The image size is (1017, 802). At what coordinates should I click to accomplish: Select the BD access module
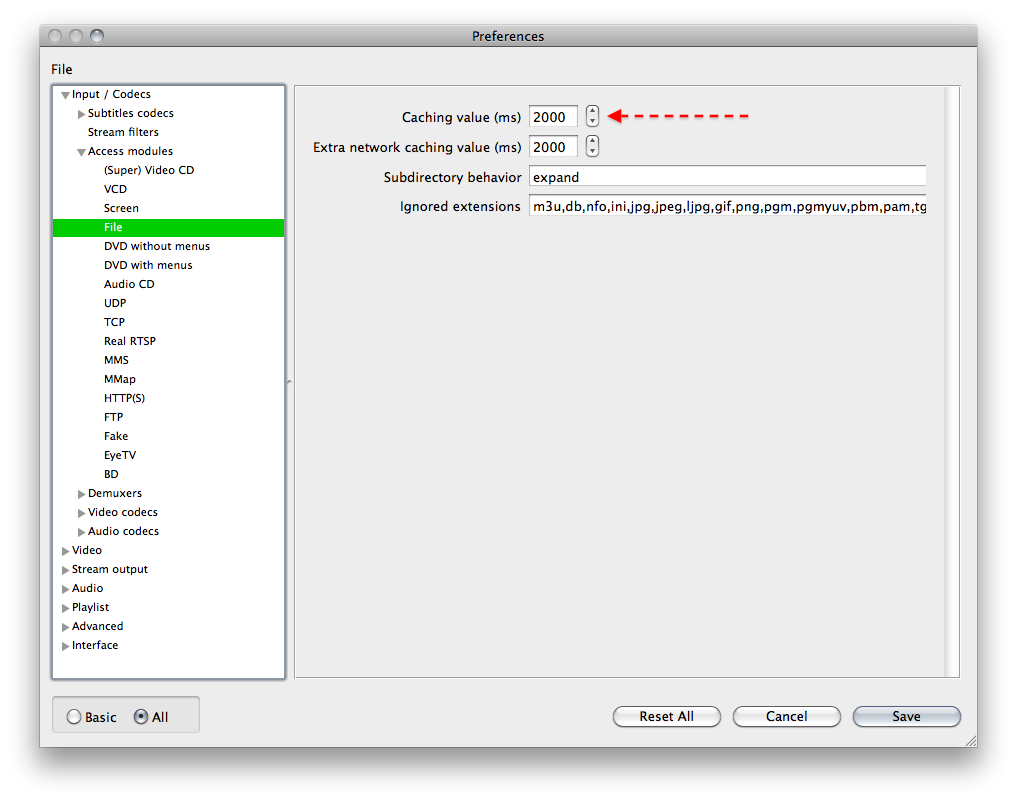click(x=112, y=474)
